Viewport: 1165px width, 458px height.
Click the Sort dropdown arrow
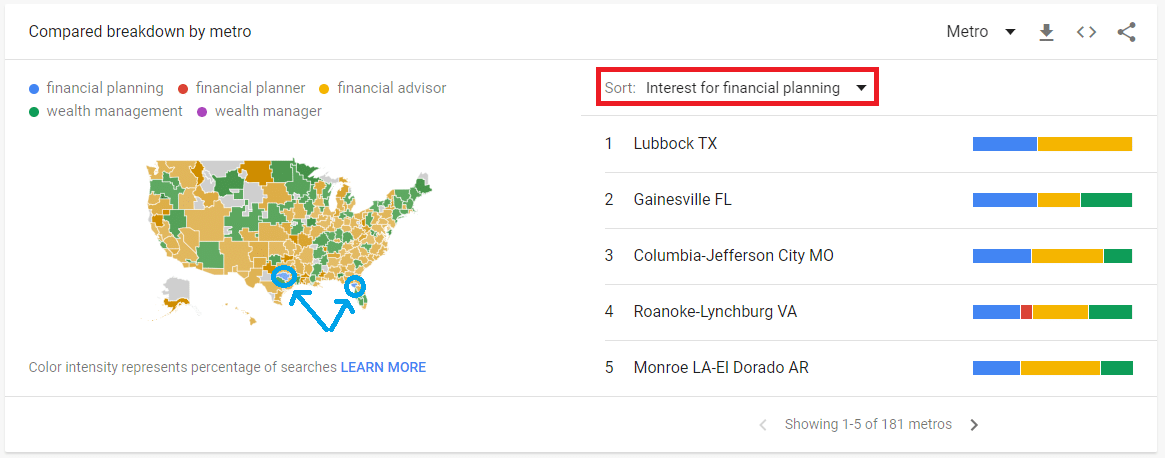pyautogui.click(x=861, y=88)
